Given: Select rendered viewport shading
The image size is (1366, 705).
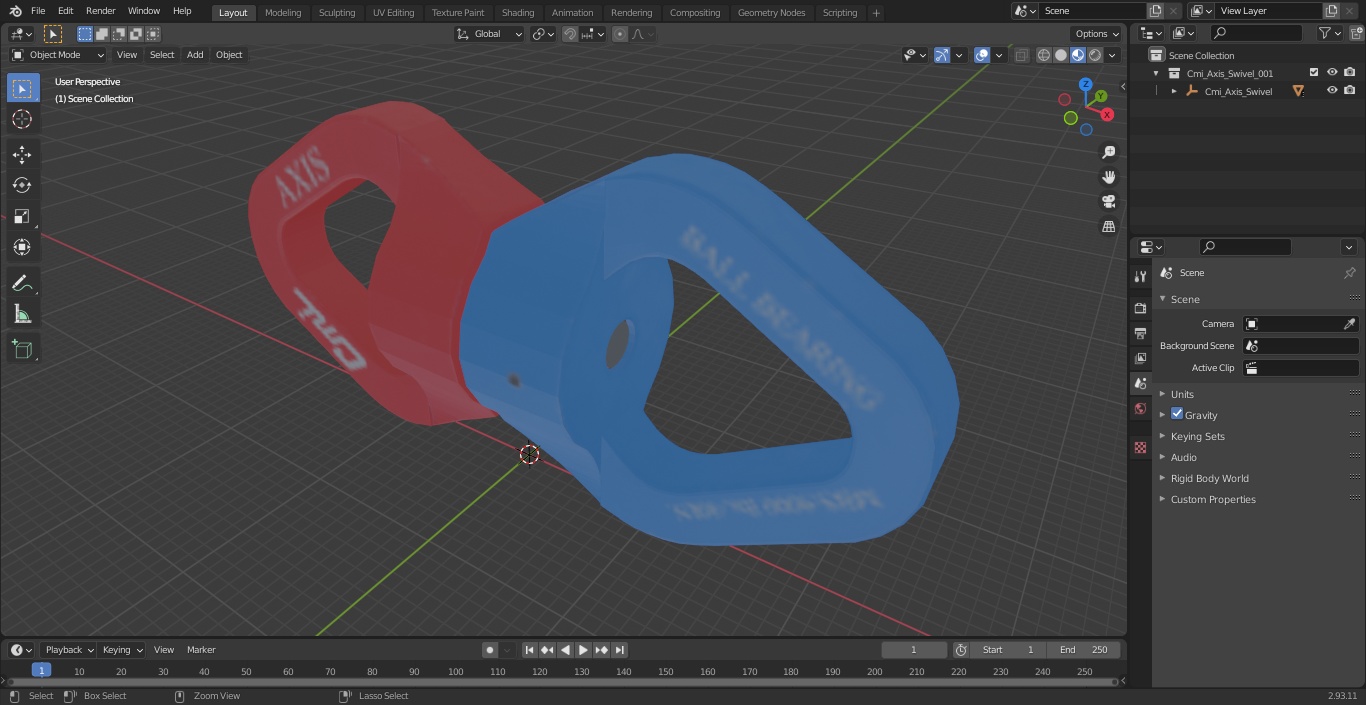Looking at the screenshot, I should 1095,55.
